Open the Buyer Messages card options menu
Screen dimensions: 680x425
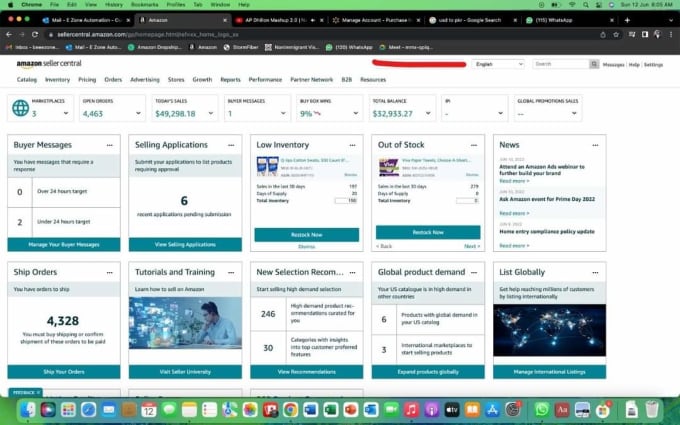pos(110,145)
